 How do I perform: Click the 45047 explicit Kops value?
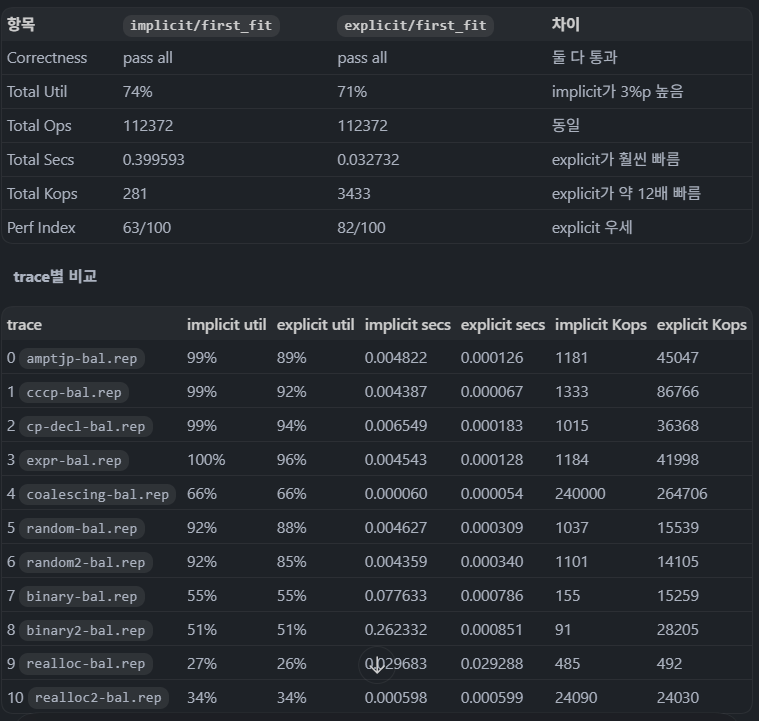[x=678, y=358]
